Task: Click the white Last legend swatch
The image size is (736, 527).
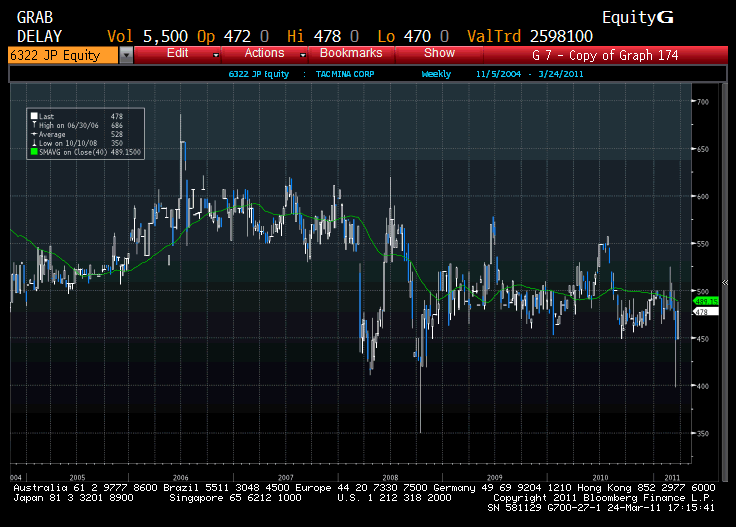Action: 34,116
